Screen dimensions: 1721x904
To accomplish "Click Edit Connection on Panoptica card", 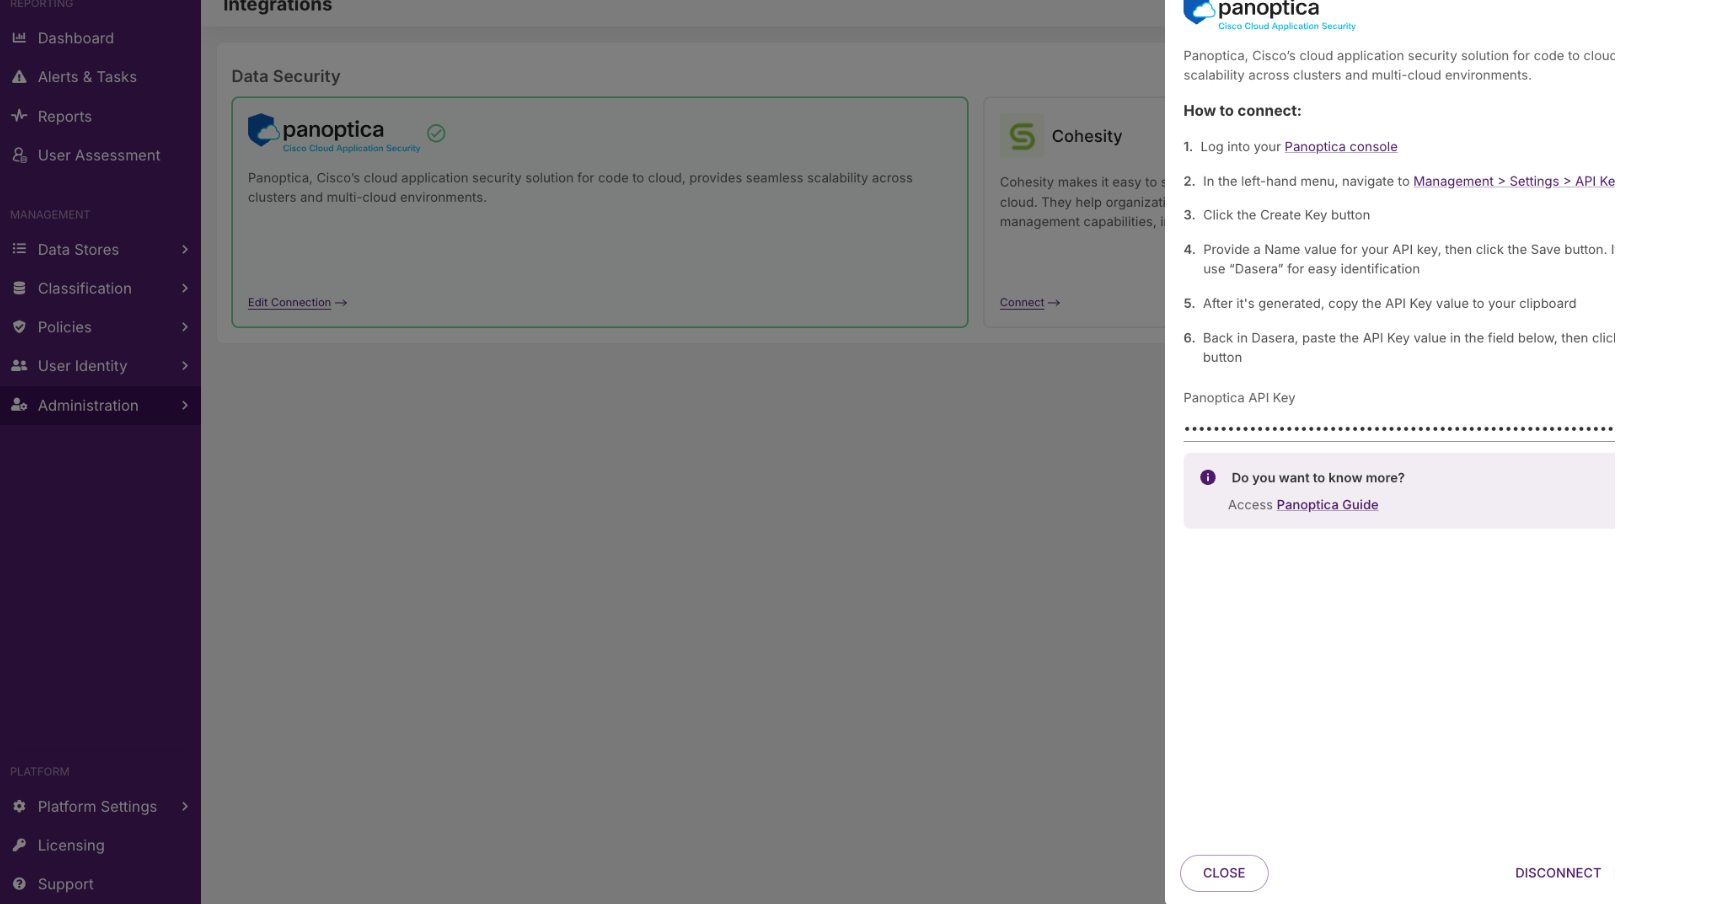I will pyautogui.click(x=297, y=302).
